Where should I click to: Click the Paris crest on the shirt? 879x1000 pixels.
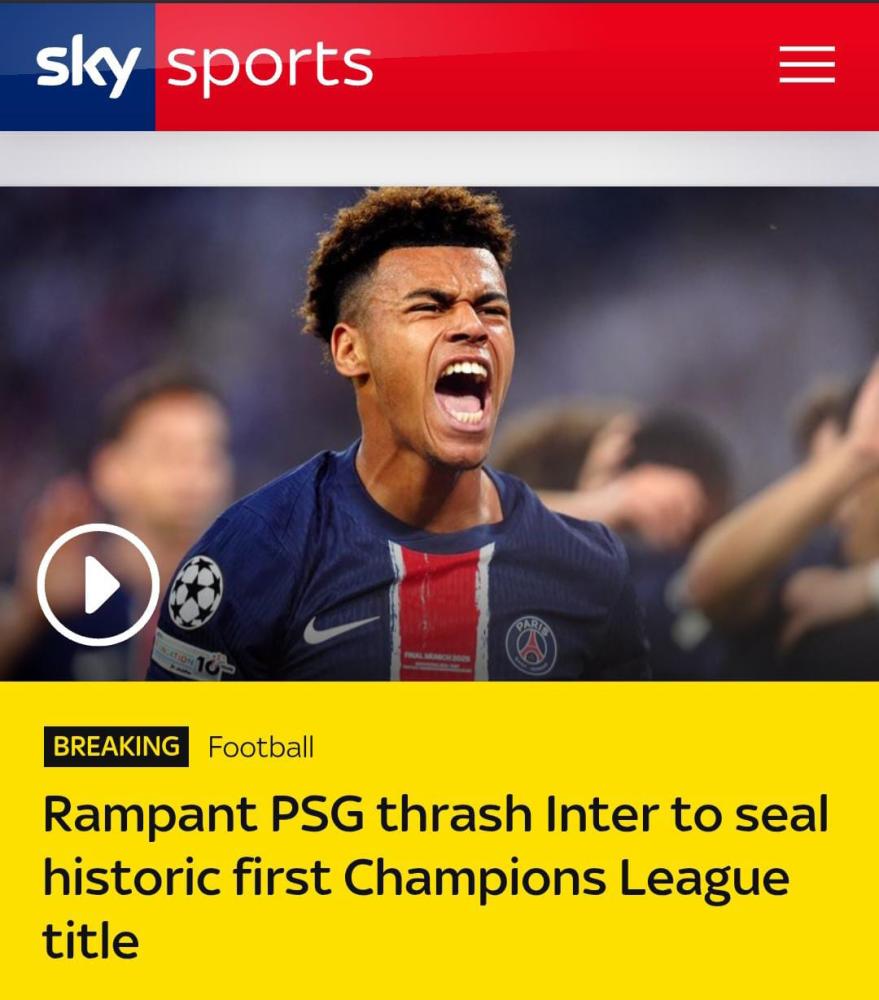[x=531, y=645]
